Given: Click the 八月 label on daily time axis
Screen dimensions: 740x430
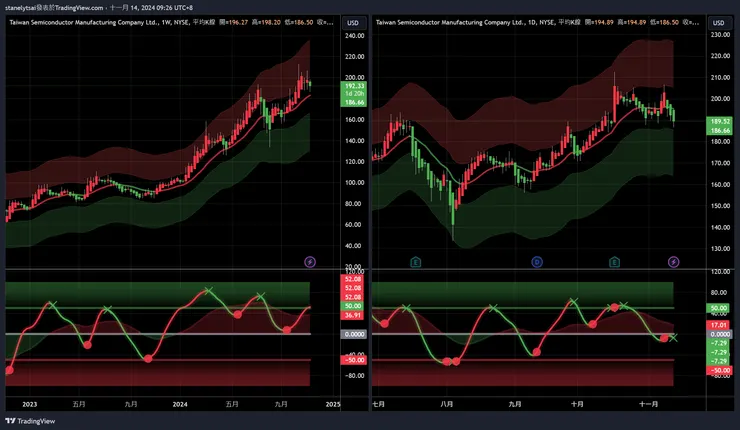Looking at the screenshot, I should pyautogui.click(x=446, y=404).
